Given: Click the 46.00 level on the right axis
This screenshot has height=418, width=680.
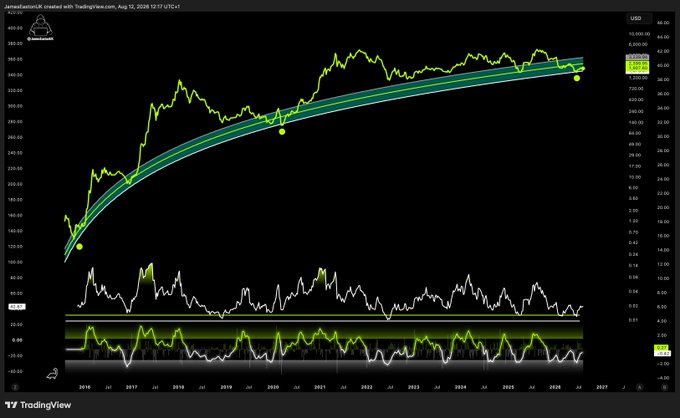Looking at the screenshot, I should tap(663, 23).
